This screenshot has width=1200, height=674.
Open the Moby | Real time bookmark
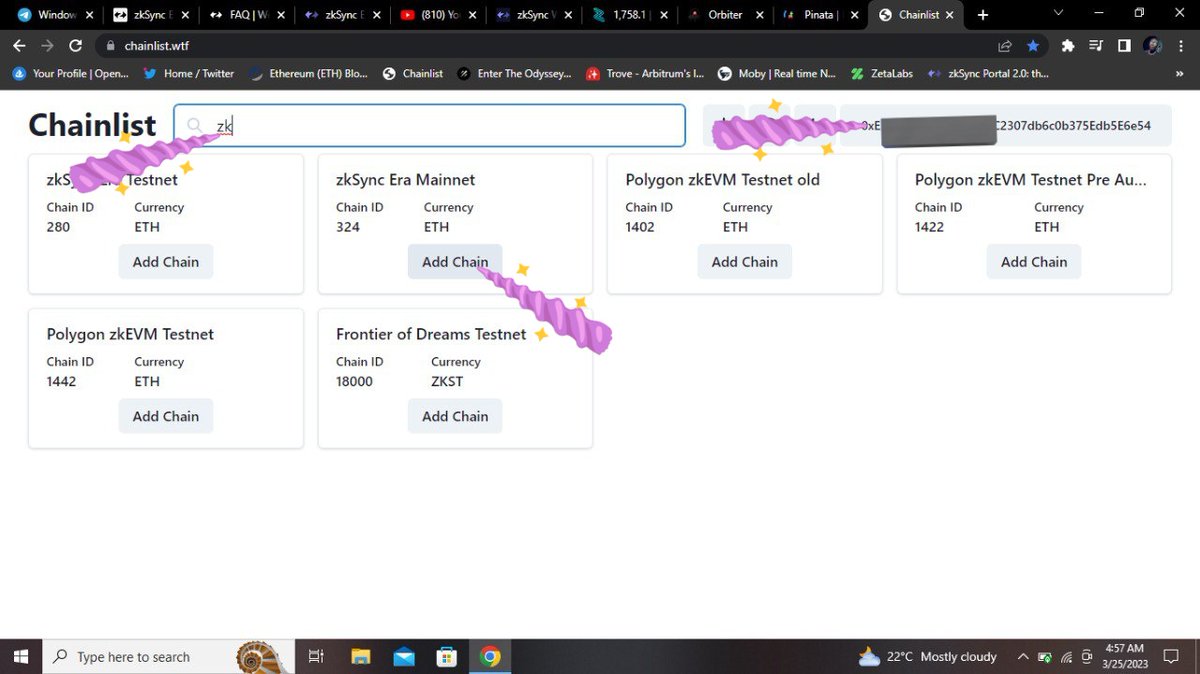[777, 73]
